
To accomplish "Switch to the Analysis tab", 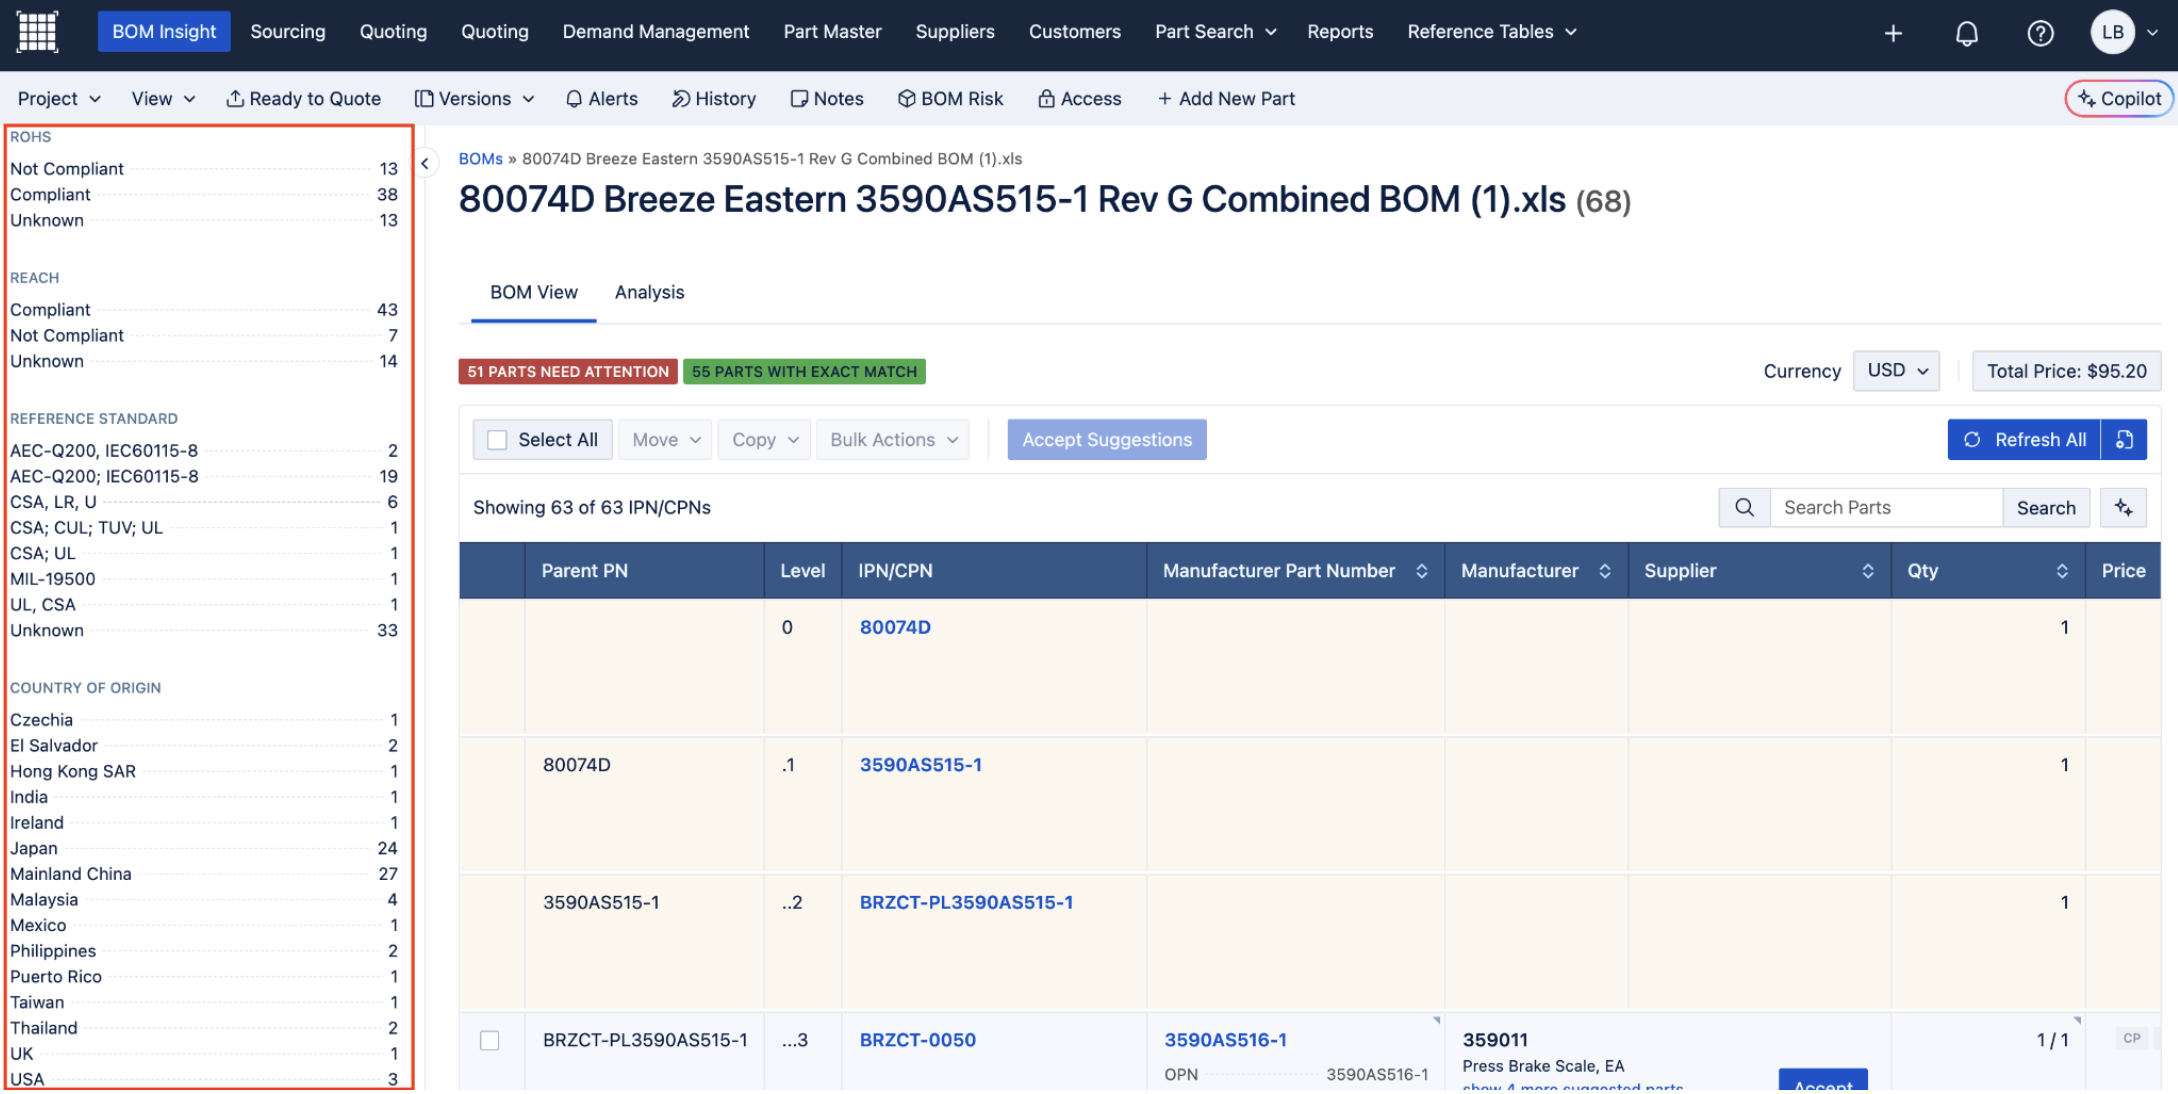I will point(649,292).
